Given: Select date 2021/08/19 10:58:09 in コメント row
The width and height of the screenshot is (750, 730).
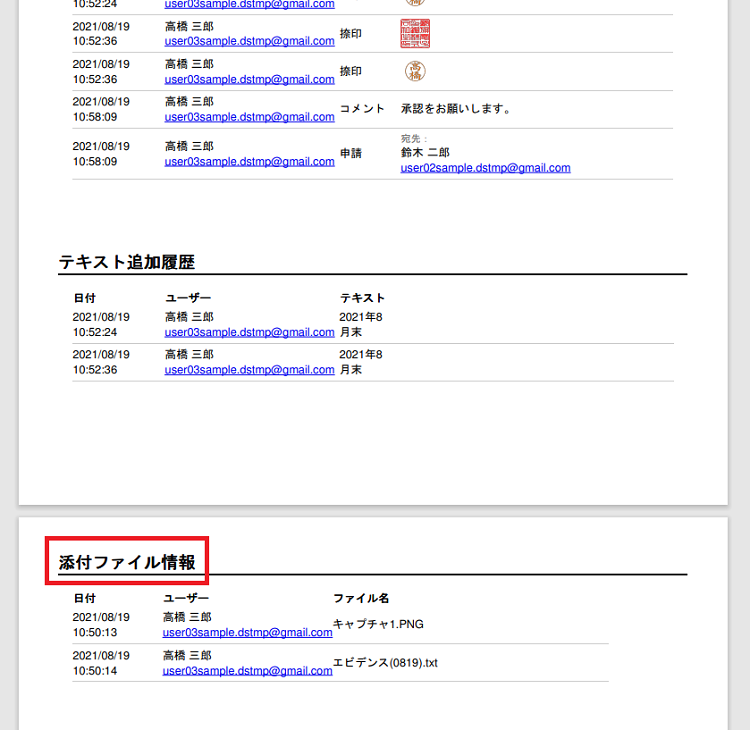Looking at the screenshot, I should pos(101,109).
